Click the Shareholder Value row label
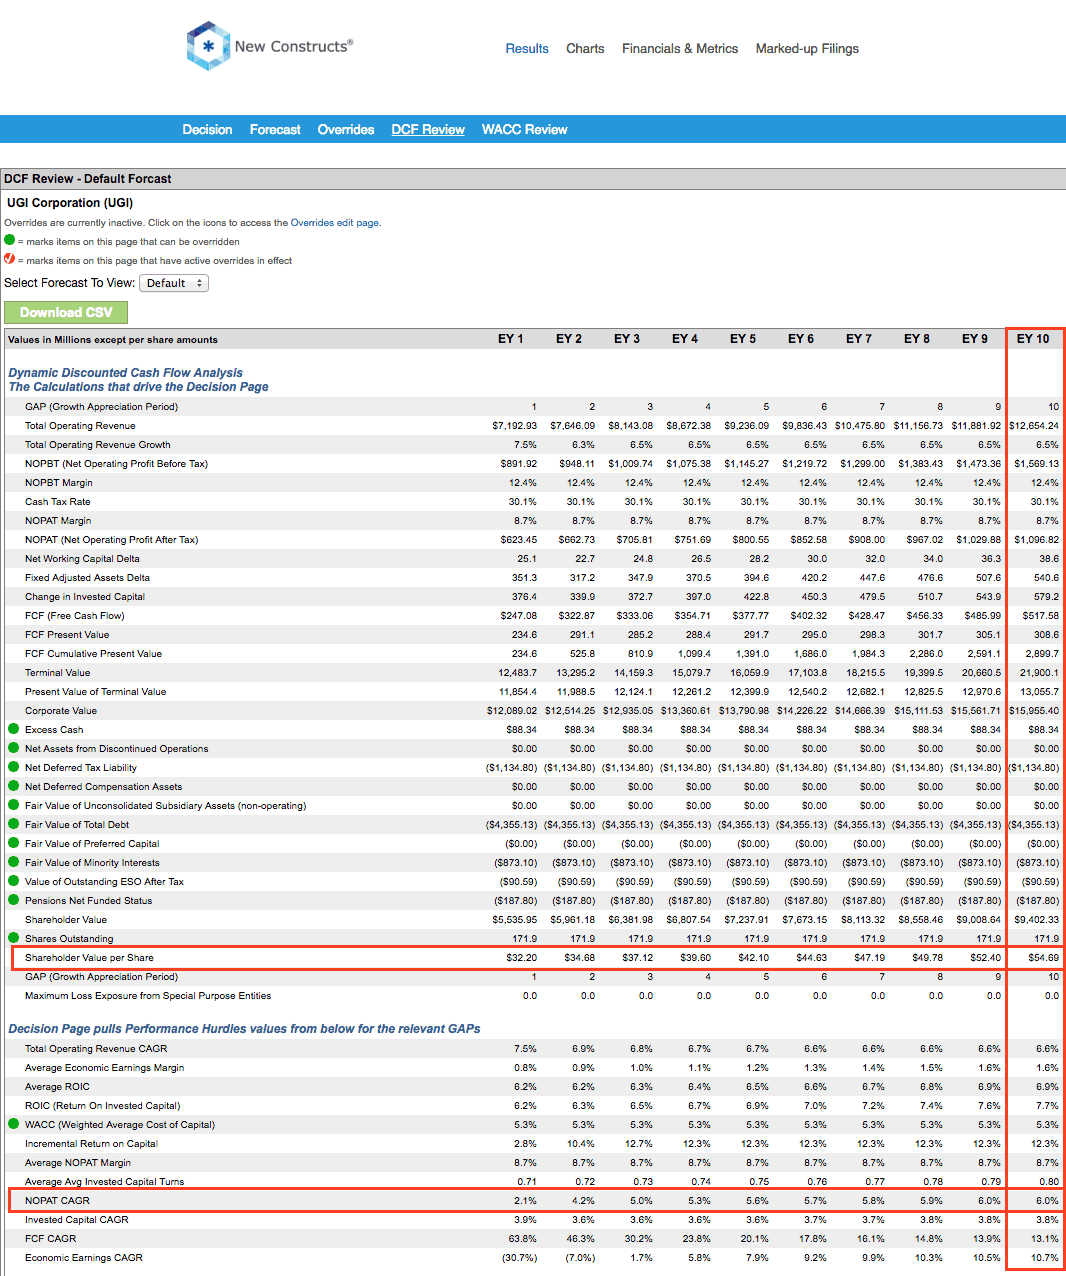This screenshot has height=1276, width=1066. [x=66, y=919]
